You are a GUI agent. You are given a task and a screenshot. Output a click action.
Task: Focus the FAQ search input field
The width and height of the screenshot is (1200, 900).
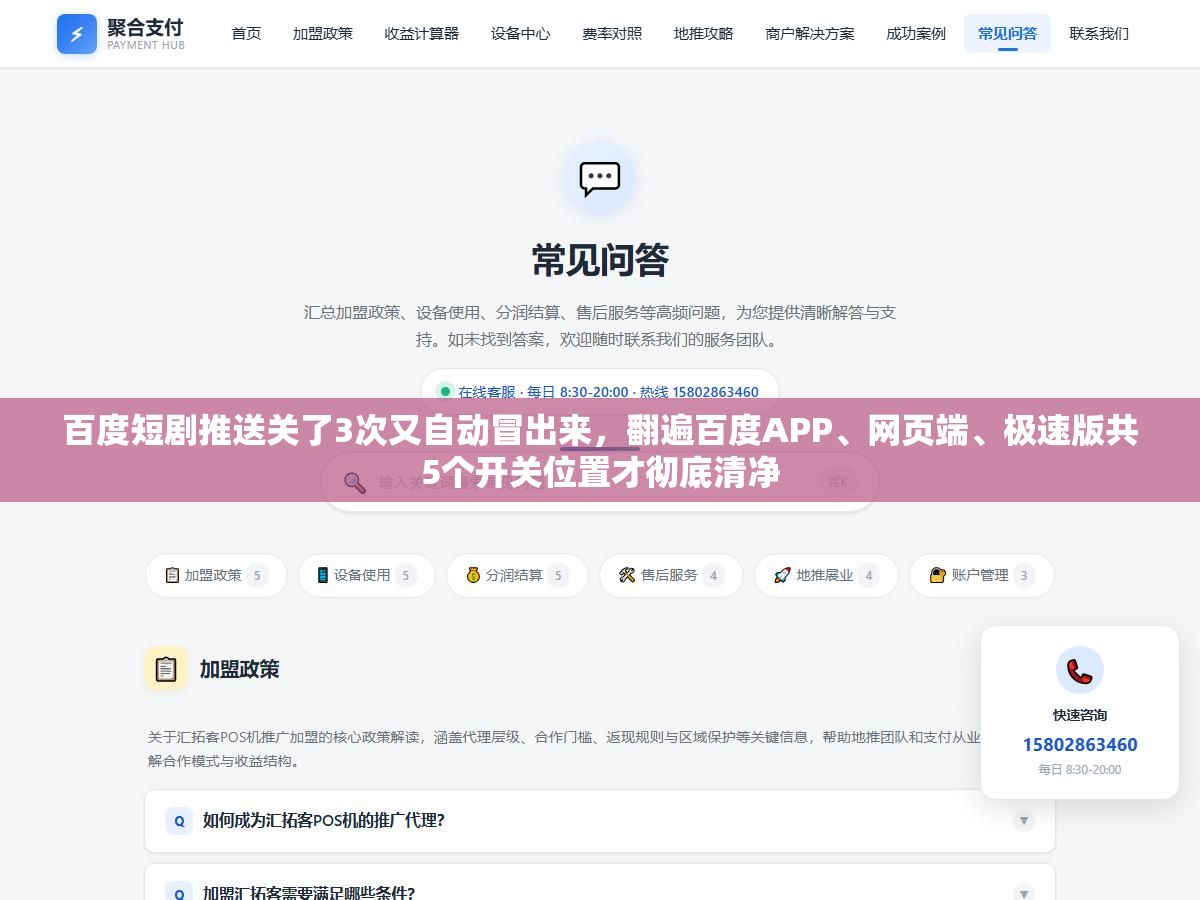[600, 482]
